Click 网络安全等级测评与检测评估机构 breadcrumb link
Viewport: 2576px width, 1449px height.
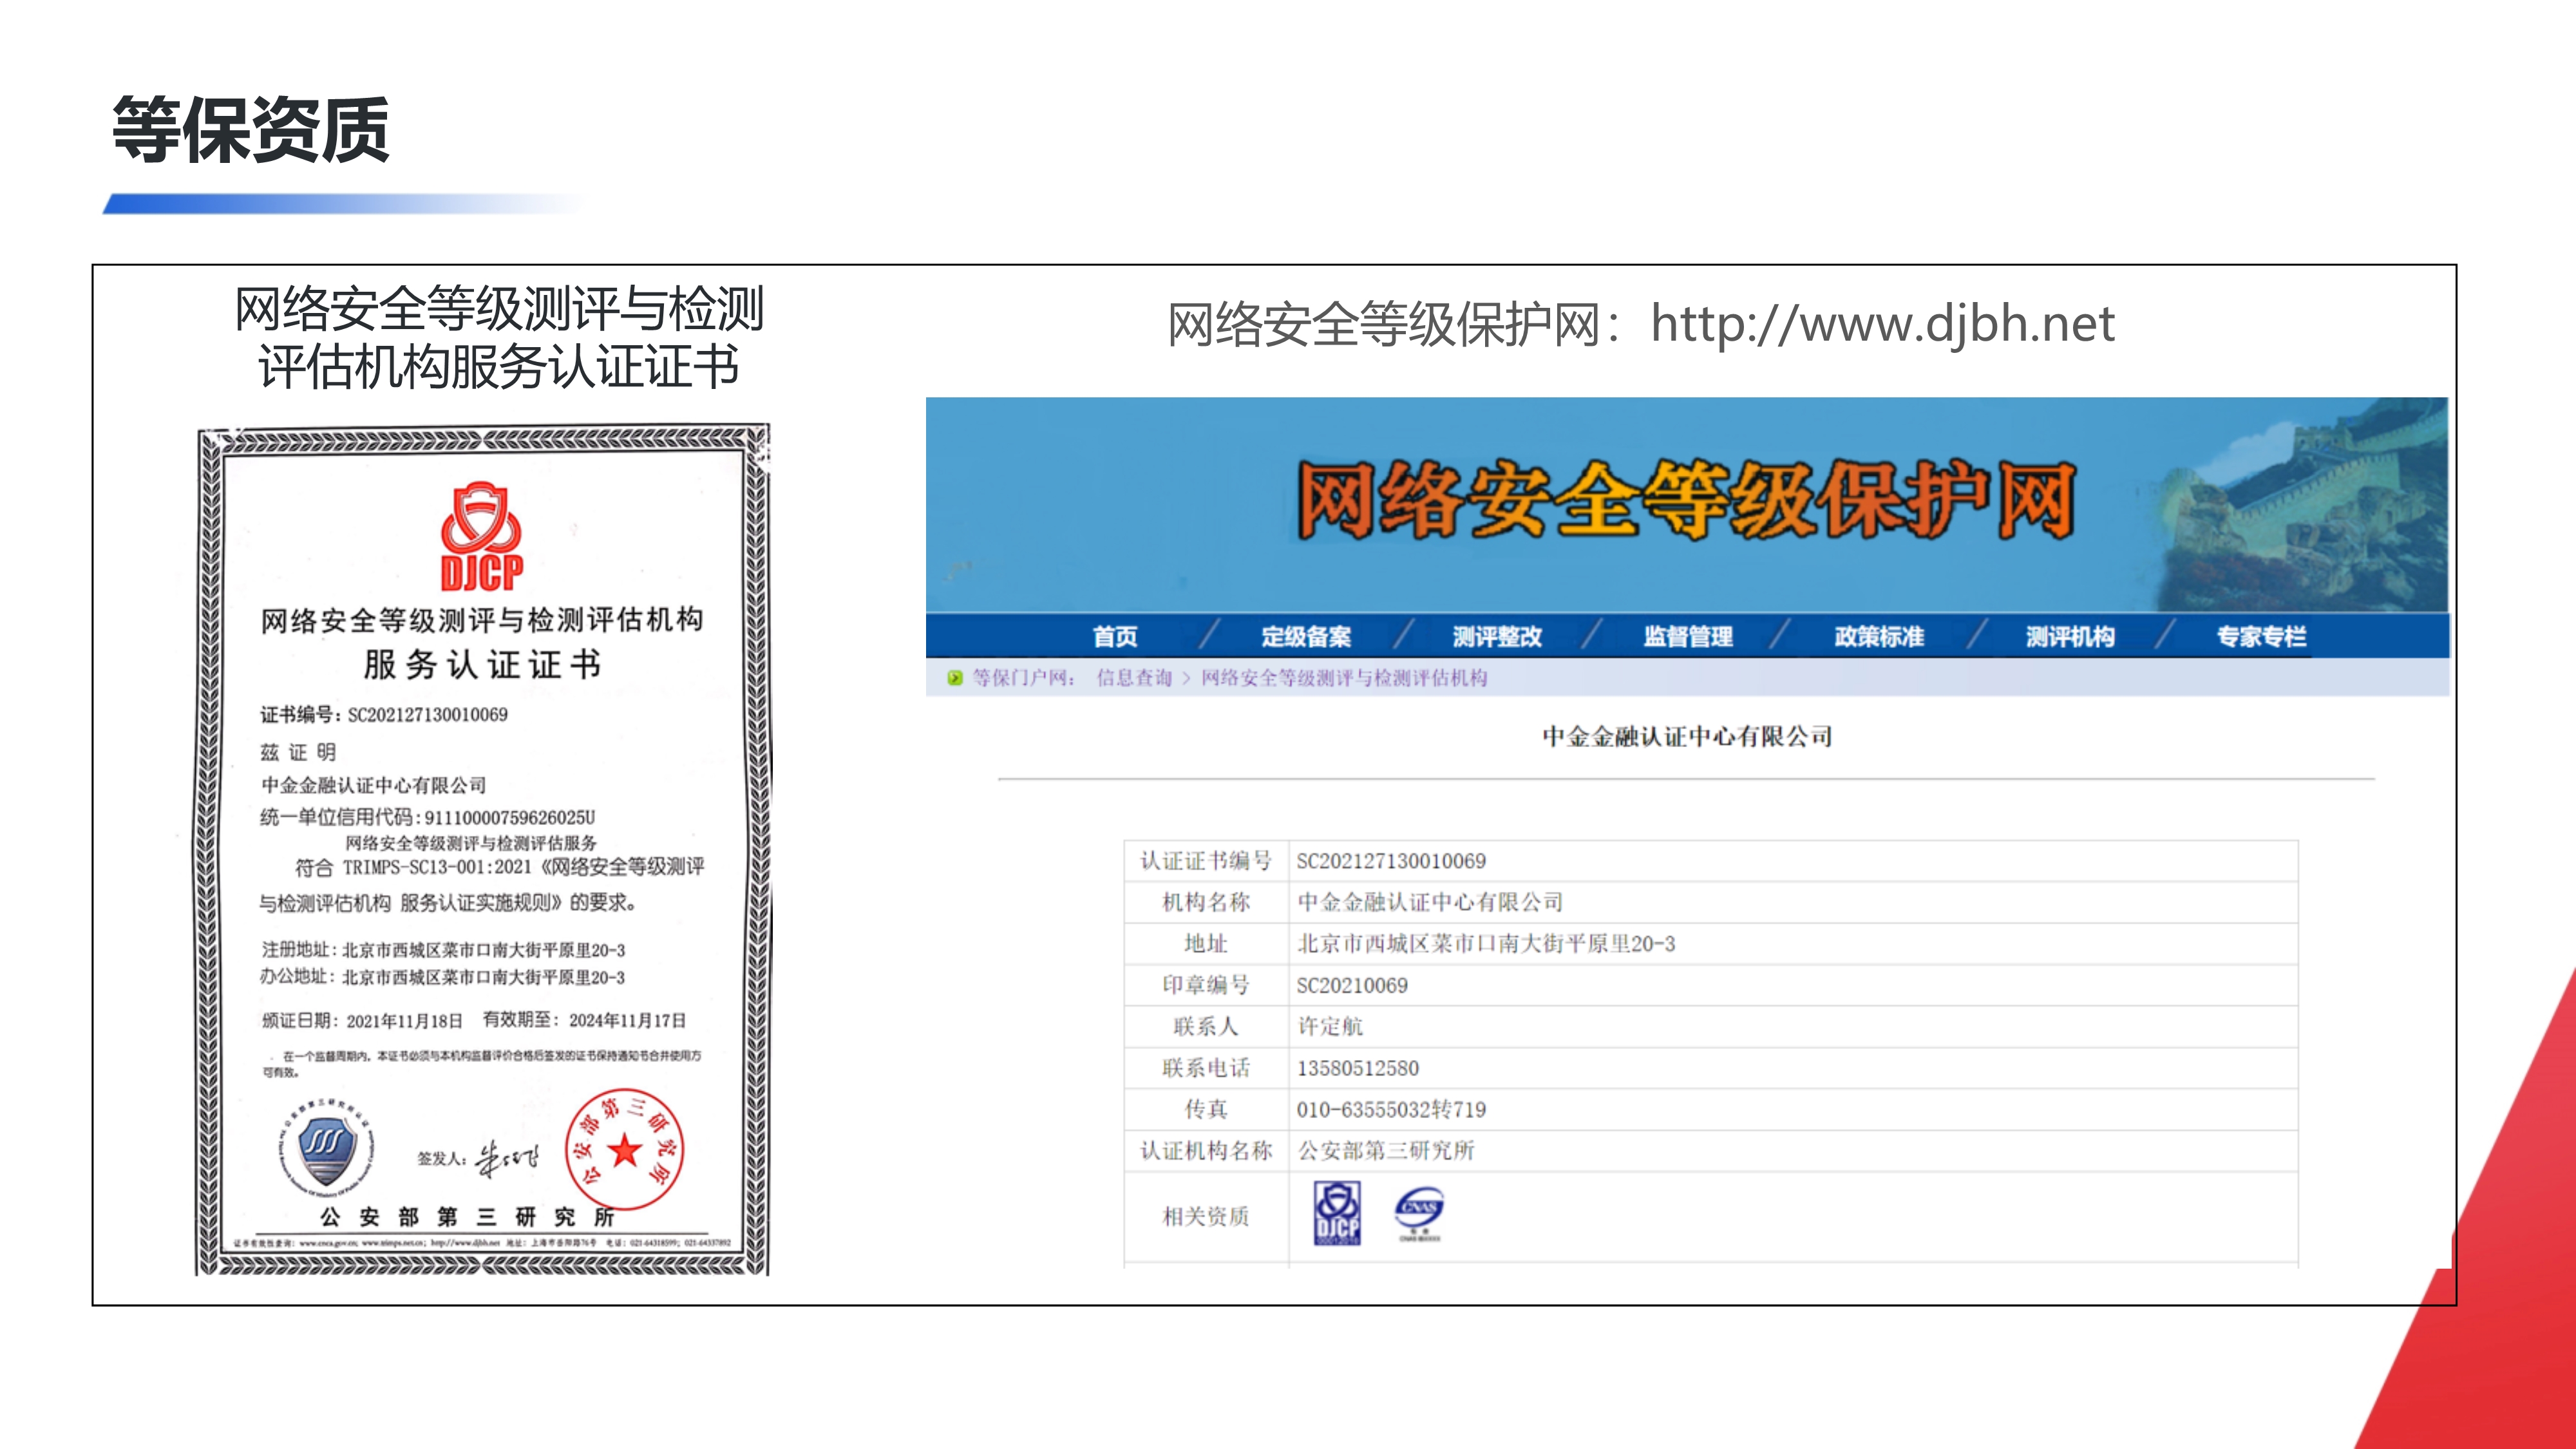click(1344, 678)
